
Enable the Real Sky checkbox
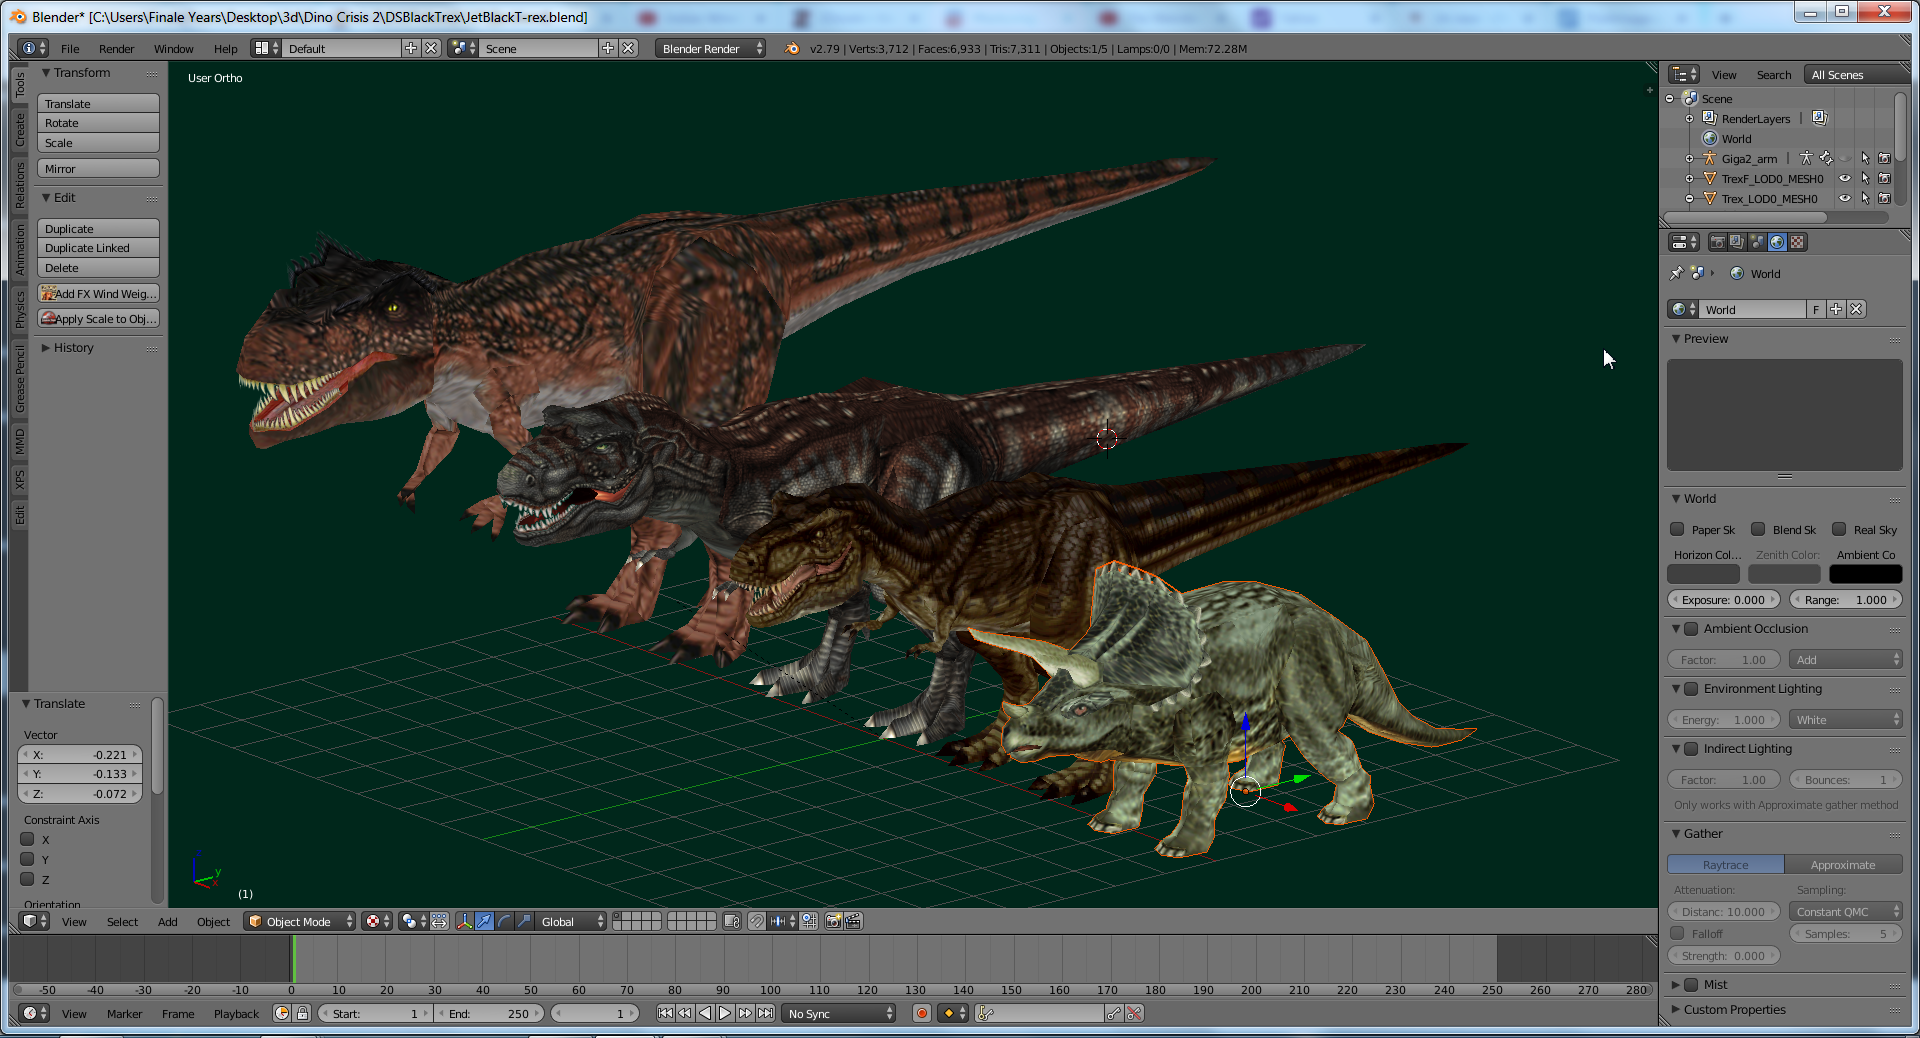pyautogui.click(x=1839, y=529)
